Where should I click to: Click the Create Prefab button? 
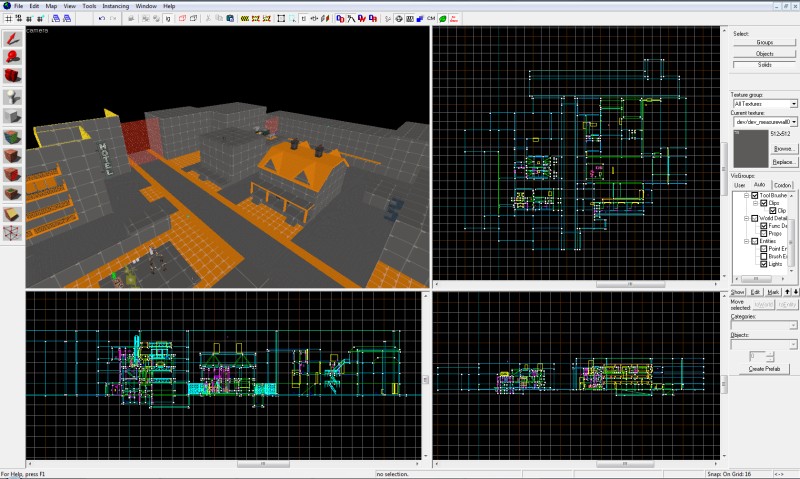pyautogui.click(x=764, y=368)
